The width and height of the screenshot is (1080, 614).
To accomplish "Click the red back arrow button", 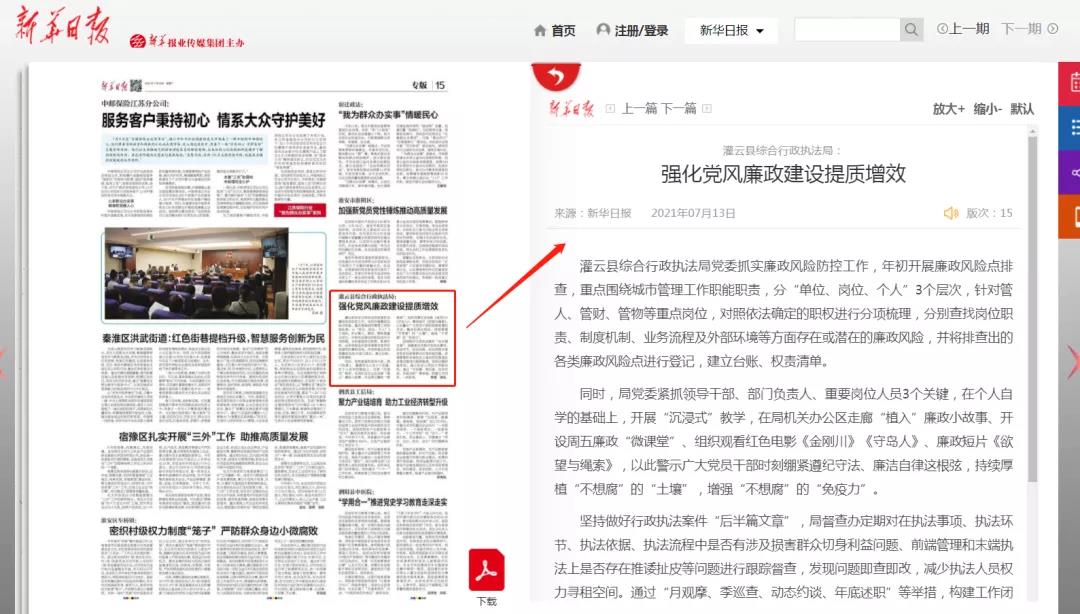I will click(556, 77).
